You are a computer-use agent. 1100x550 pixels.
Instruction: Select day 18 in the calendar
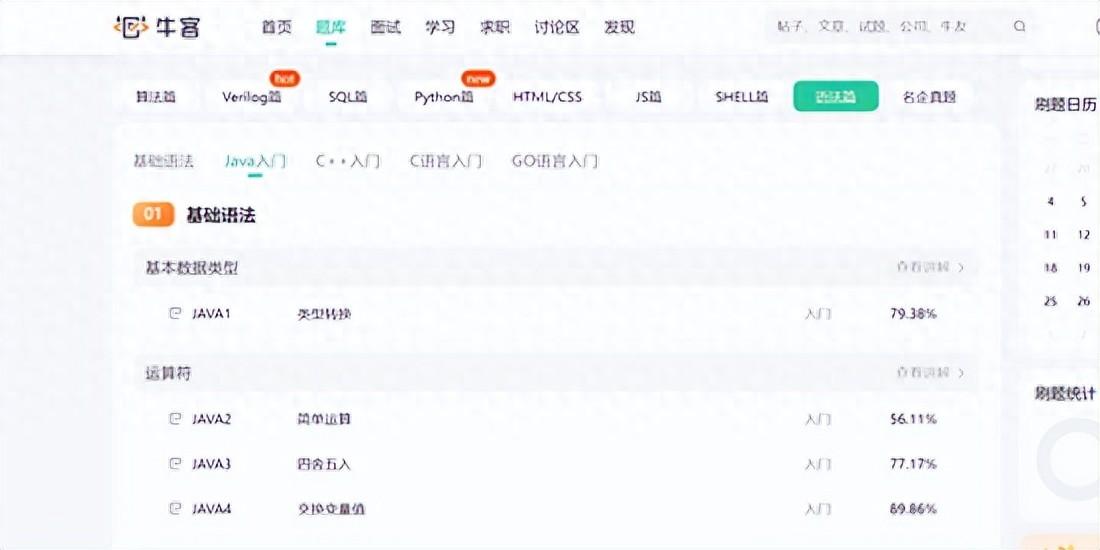1050,267
